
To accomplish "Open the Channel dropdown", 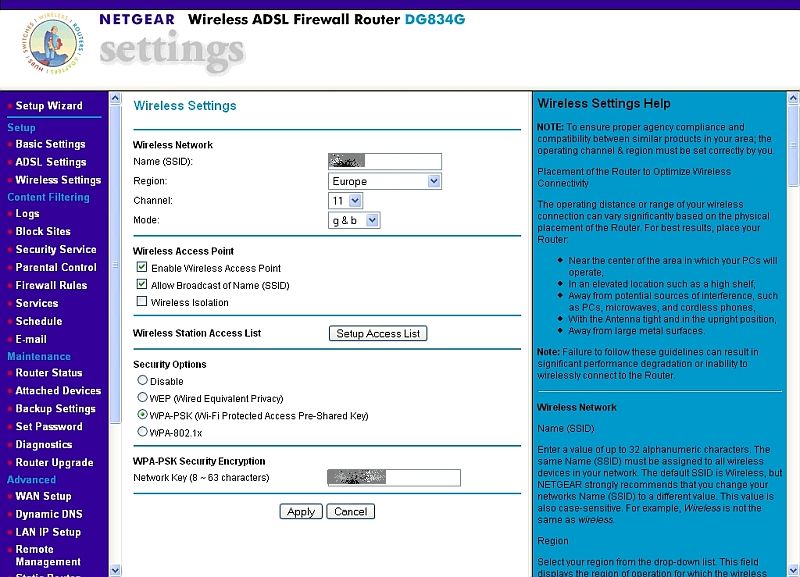I will [356, 200].
